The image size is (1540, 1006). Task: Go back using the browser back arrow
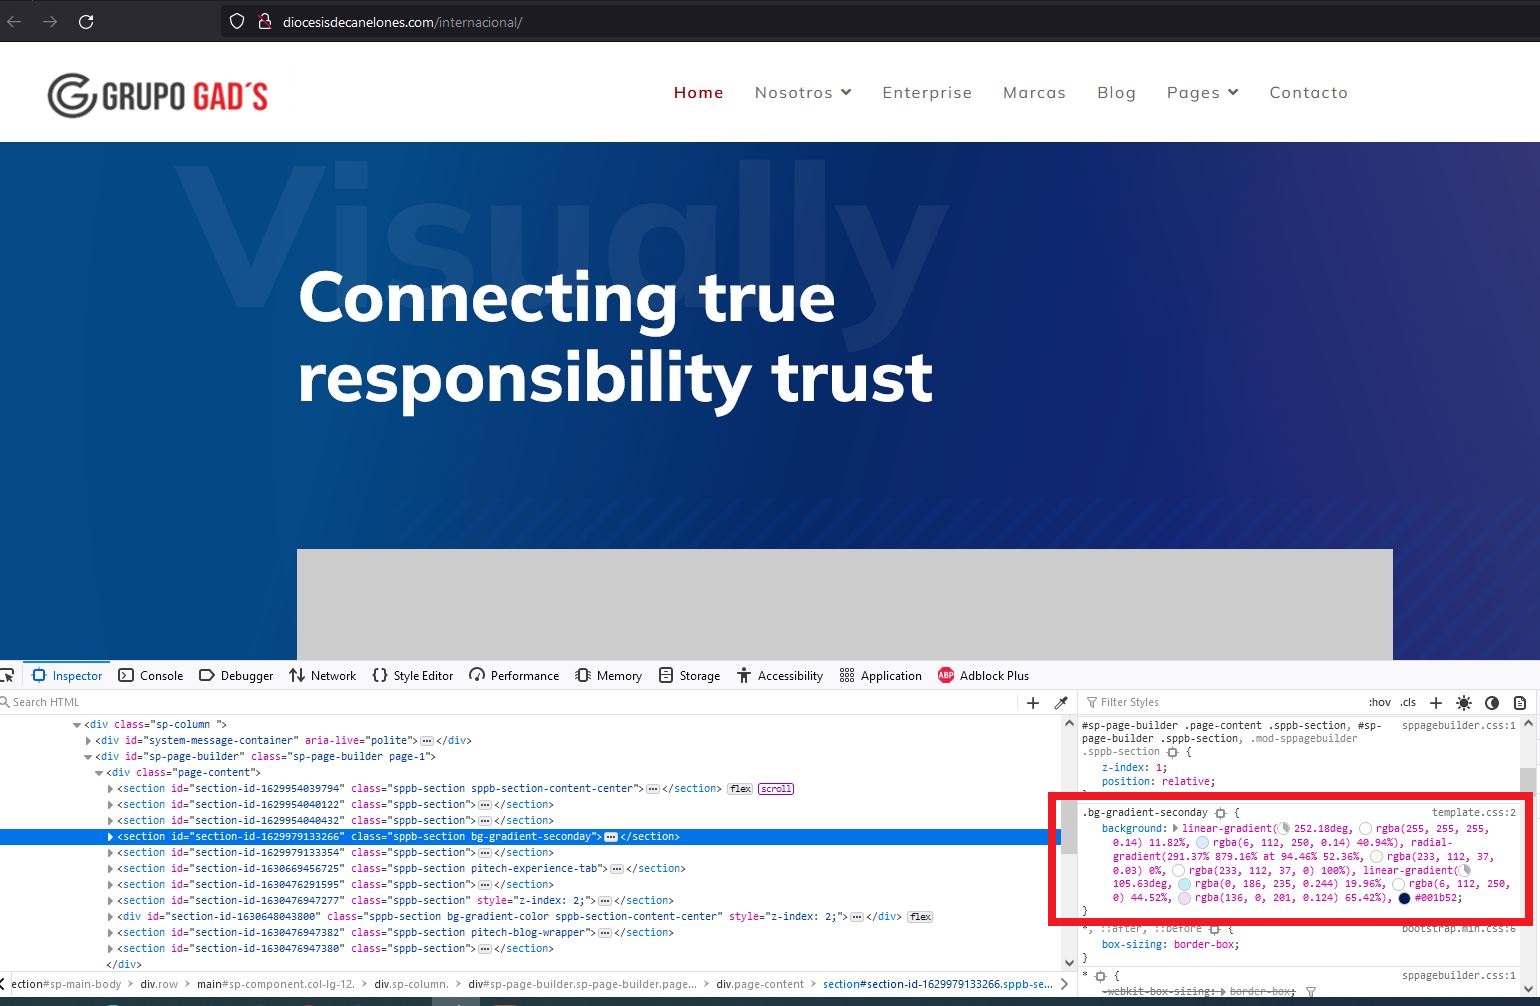tap(14, 21)
